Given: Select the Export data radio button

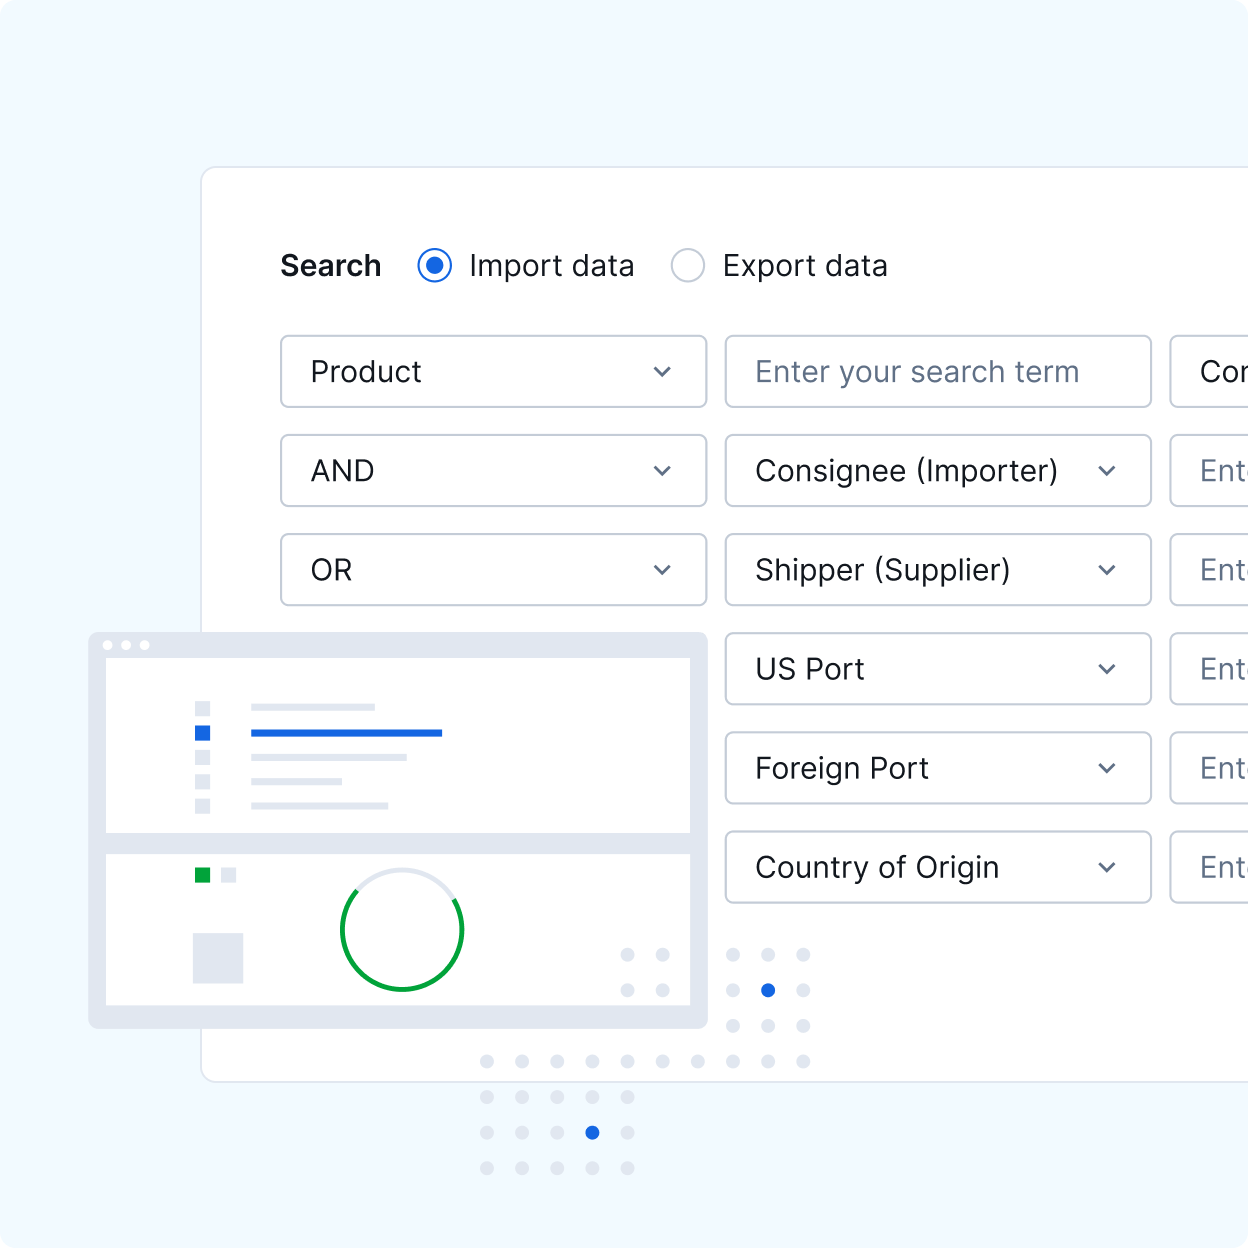Looking at the screenshot, I should pyautogui.click(x=688, y=266).
